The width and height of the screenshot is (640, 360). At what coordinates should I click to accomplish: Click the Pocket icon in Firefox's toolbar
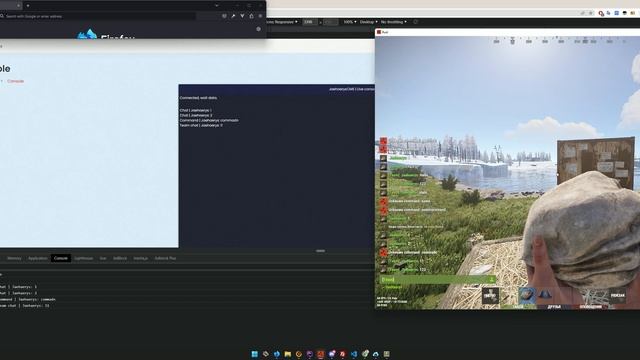(224, 16)
